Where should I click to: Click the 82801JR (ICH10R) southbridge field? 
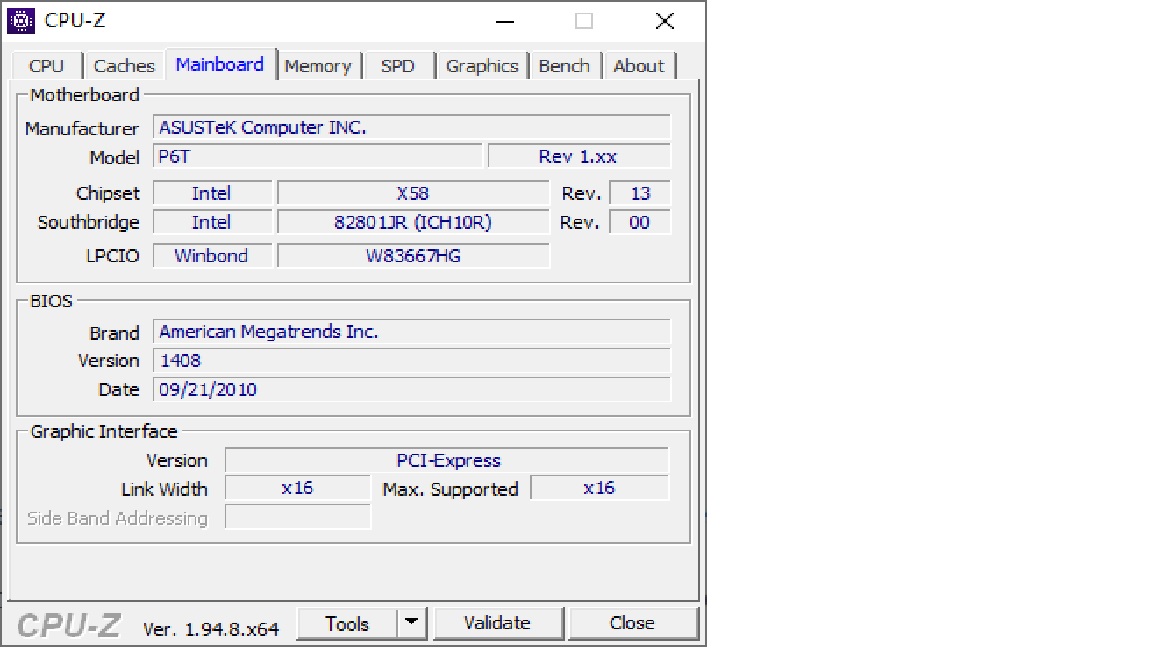click(413, 222)
